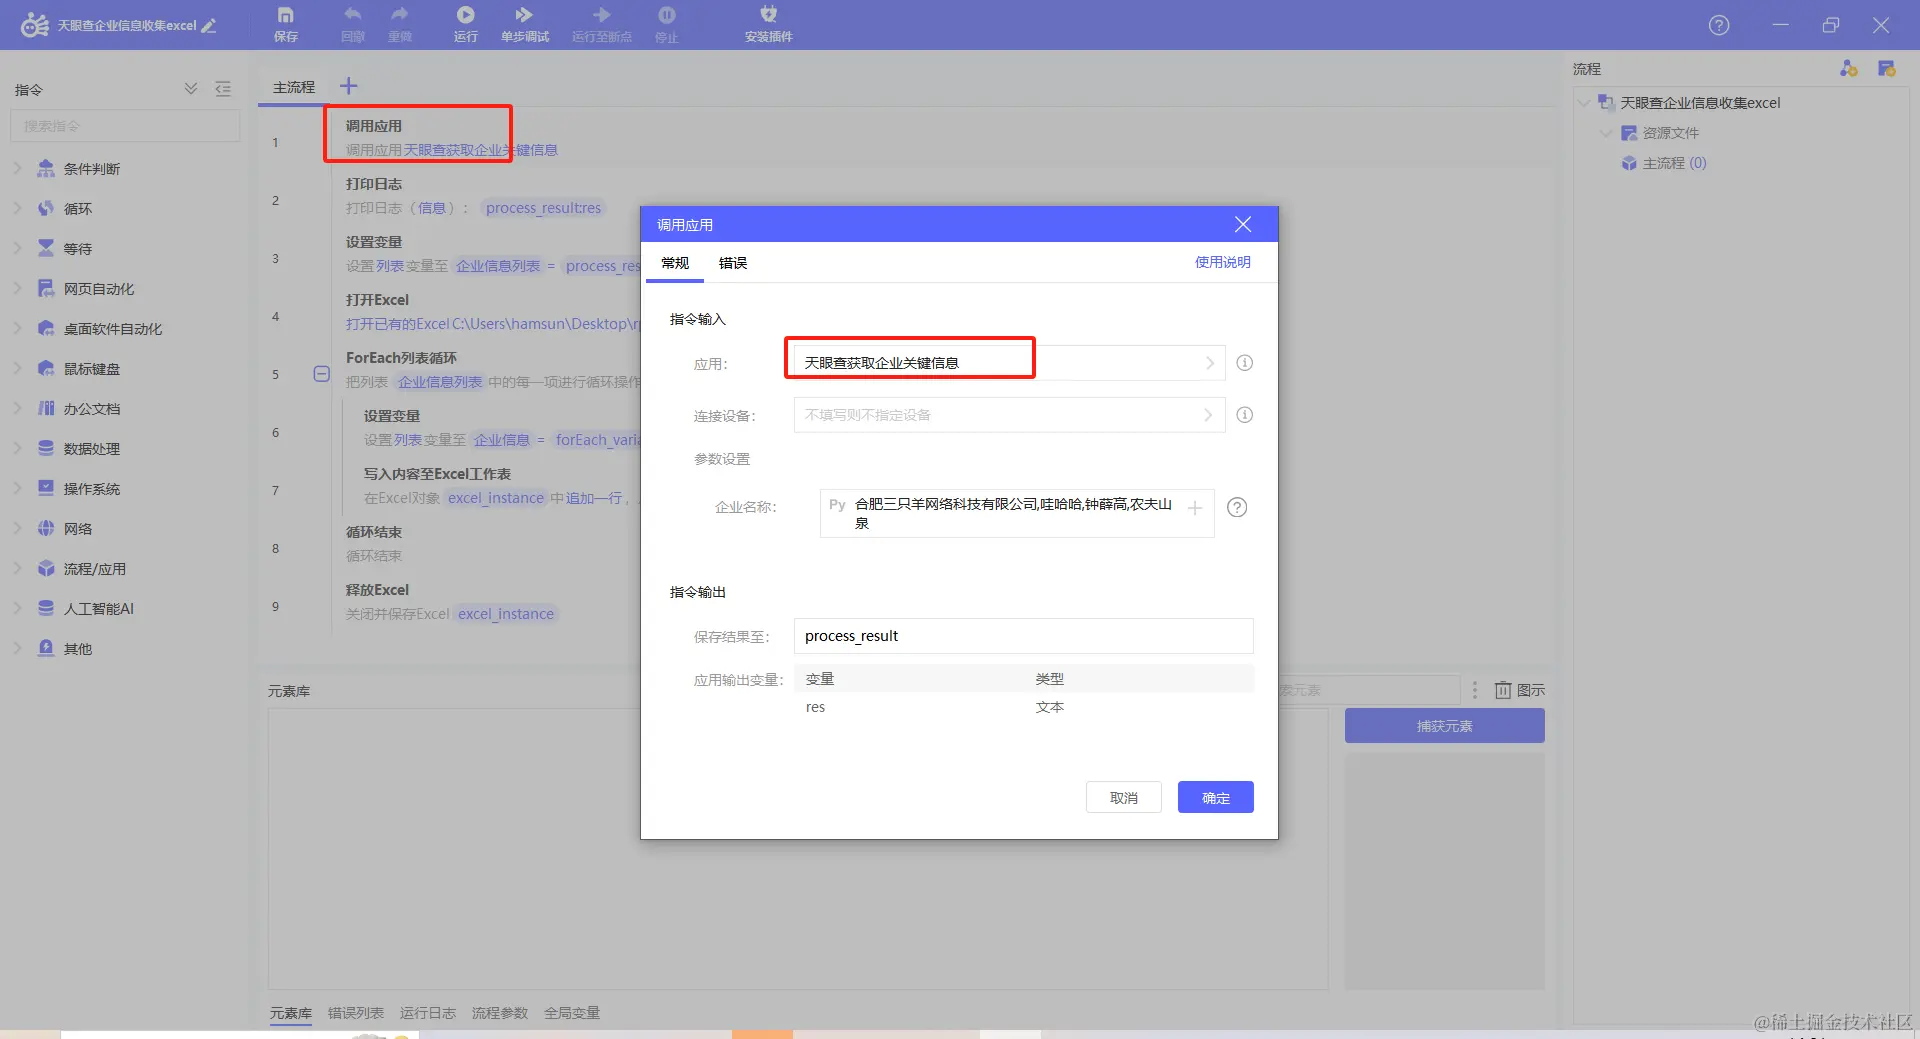Open 安装插件 plugin installer
1920x1039 pixels.
coord(768,24)
